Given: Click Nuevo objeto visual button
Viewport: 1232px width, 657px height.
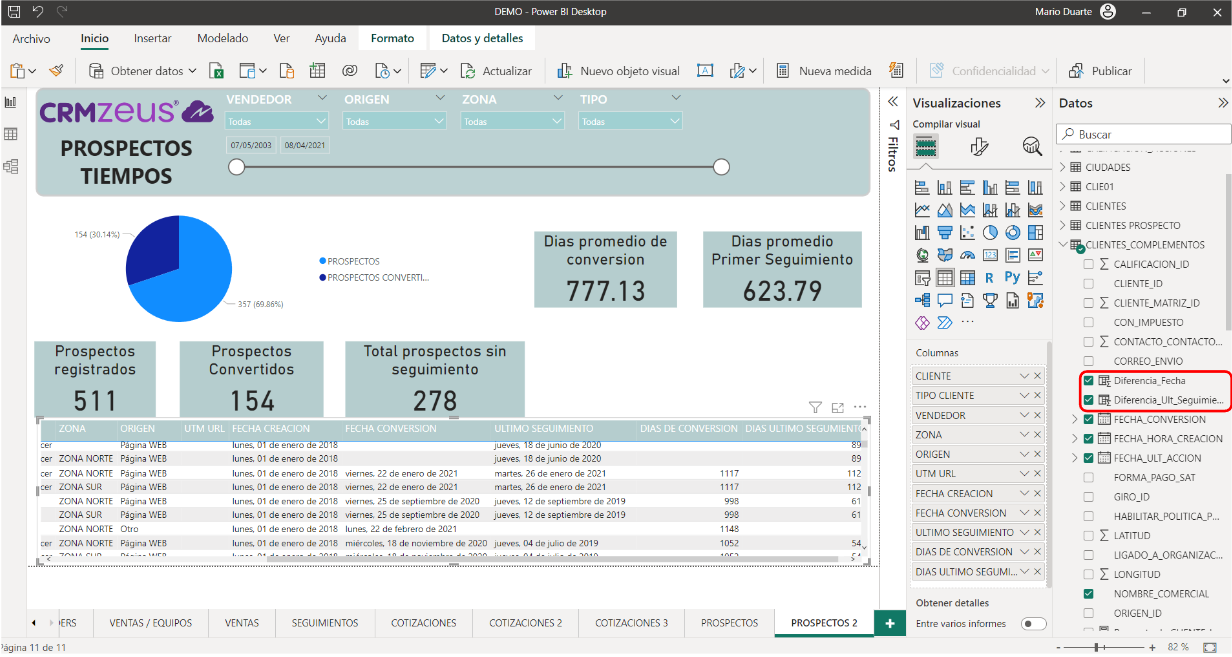Looking at the screenshot, I should point(618,71).
